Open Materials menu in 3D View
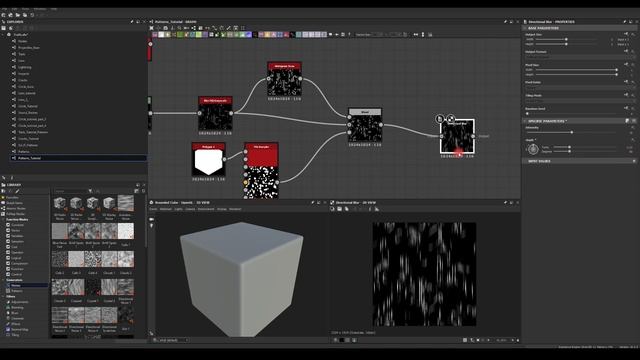This screenshot has width=640, height=360. pos(165,209)
